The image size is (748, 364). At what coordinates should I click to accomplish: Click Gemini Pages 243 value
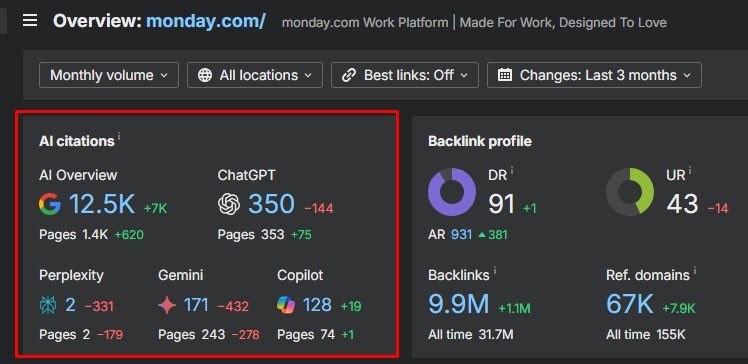[213, 335]
